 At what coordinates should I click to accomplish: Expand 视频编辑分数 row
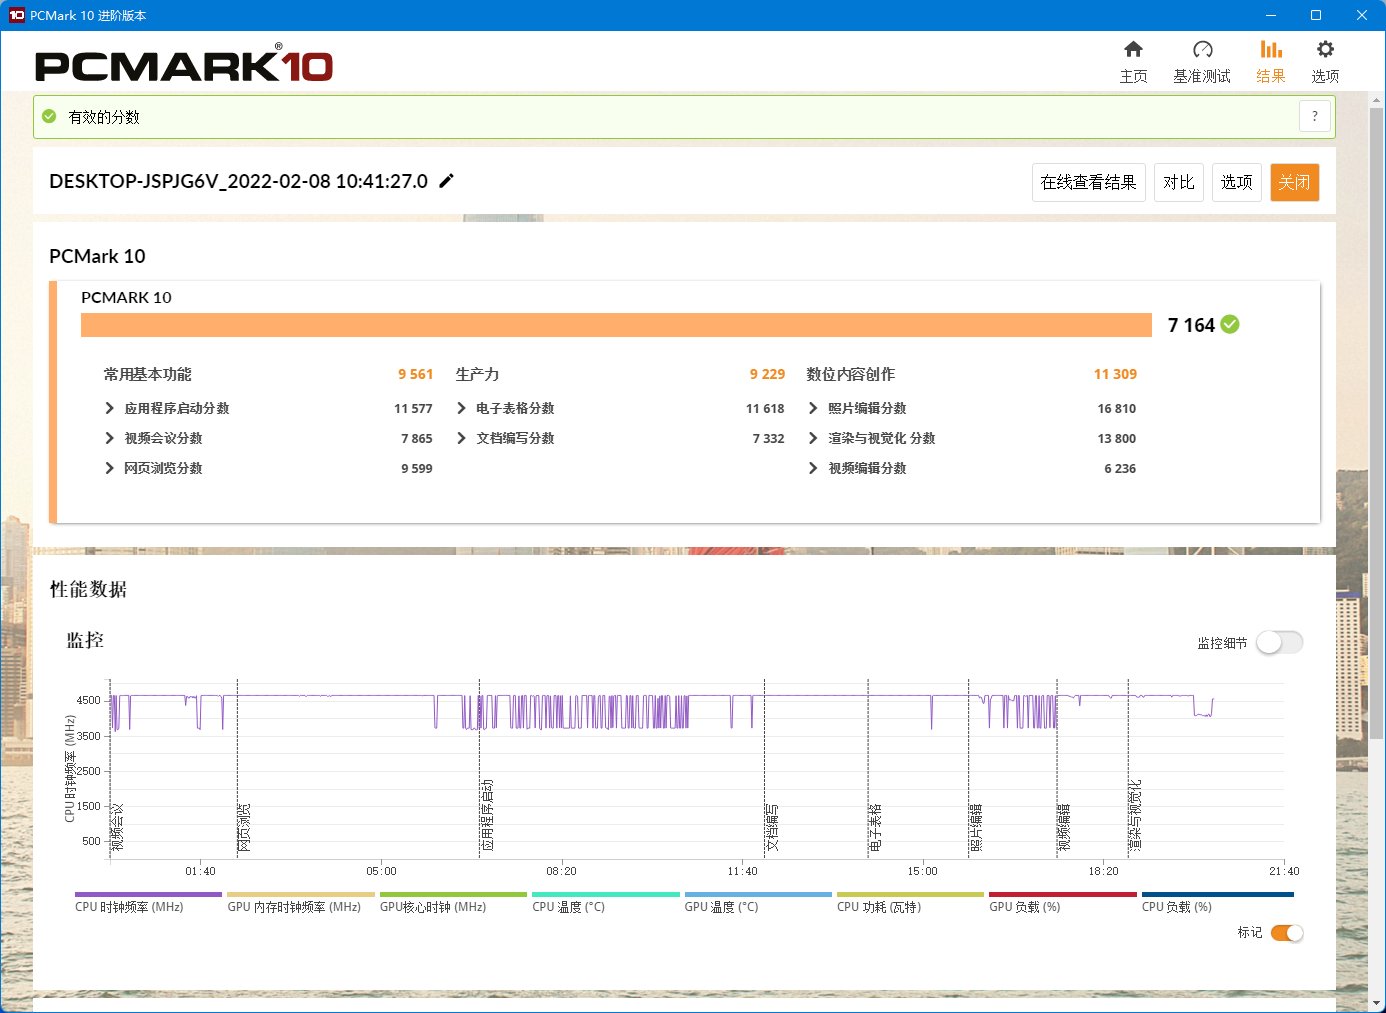click(x=813, y=468)
